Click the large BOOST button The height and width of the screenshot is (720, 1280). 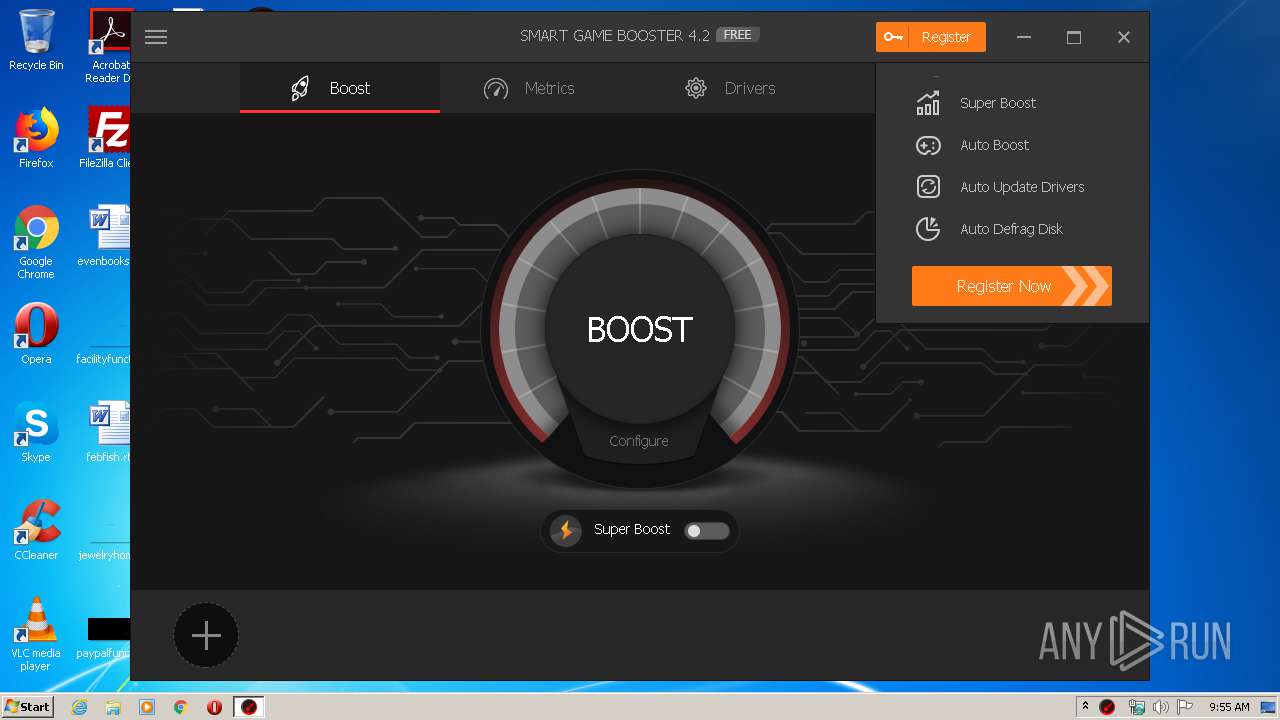(x=640, y=329)
